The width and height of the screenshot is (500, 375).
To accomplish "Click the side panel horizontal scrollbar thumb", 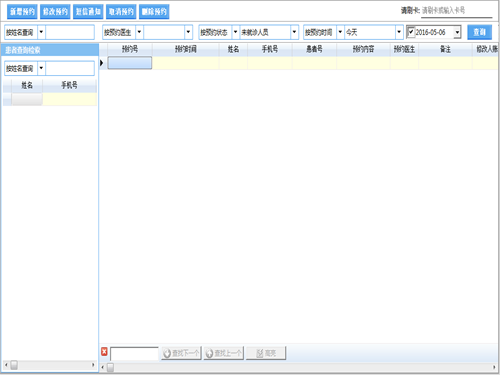I will (14, 365).
